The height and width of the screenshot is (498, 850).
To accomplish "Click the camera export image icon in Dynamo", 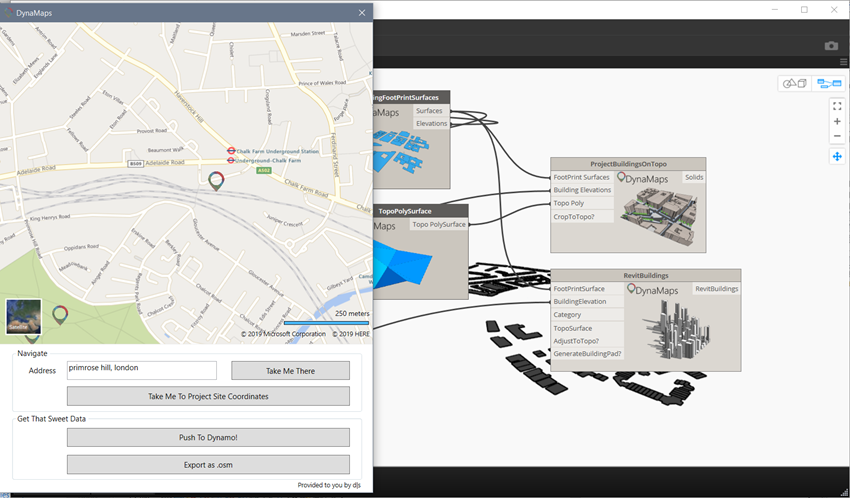I will pyautogui.click(x=831, y=46).
